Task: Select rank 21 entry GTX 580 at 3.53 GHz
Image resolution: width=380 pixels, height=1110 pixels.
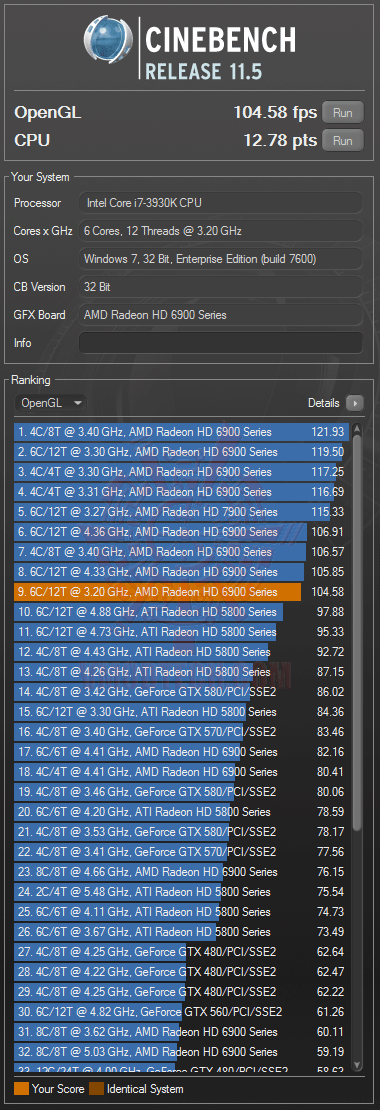Action: pos(182,831)
